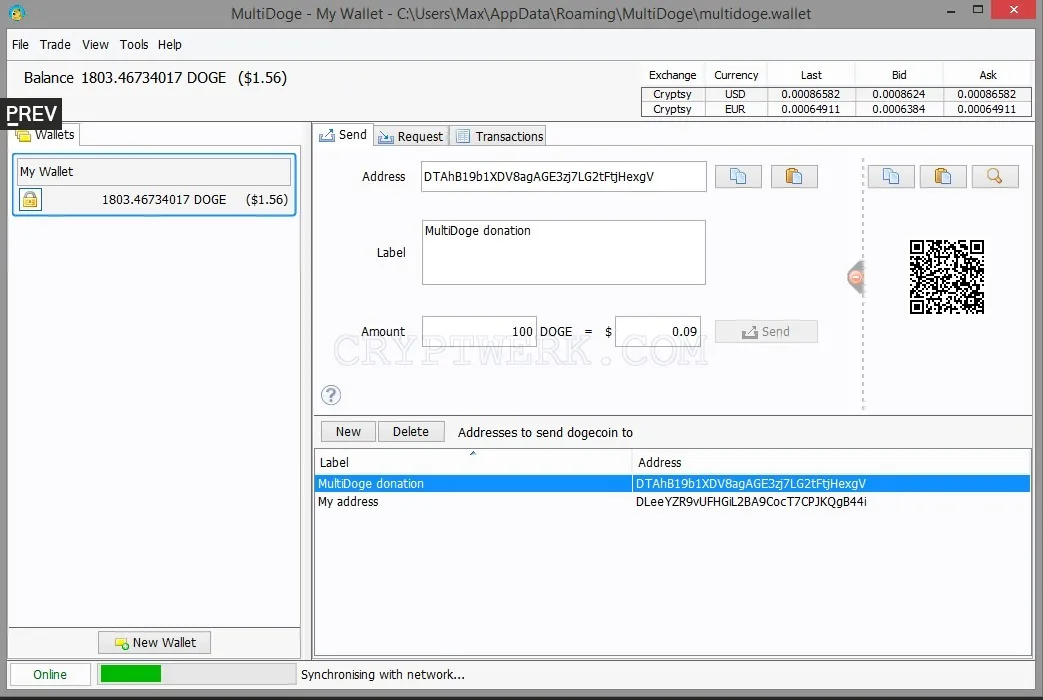Copy the send address to clipboard
The height and width of the screenshot is (700, 1043).
pyautogui.click(x=738, y=176)
